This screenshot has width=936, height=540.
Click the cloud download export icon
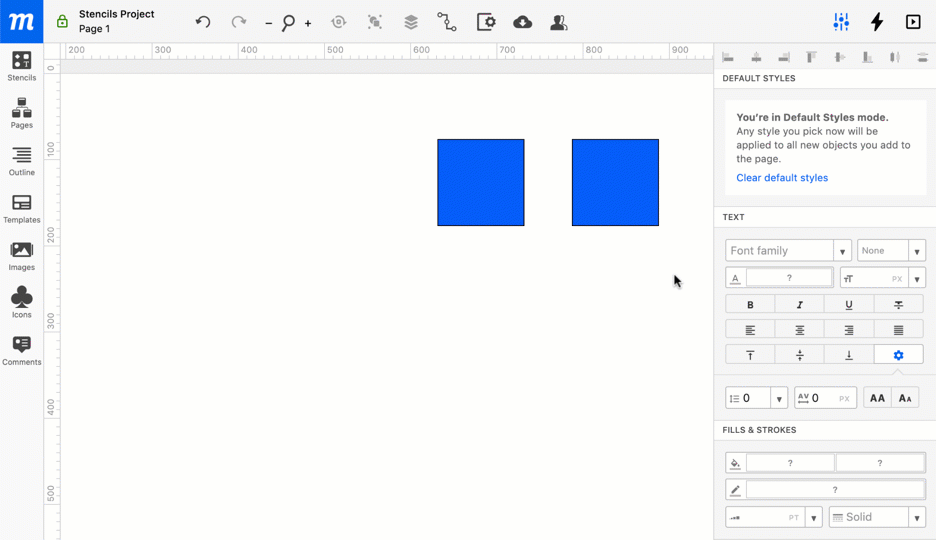pyautogui.click(x=522, y=22)
